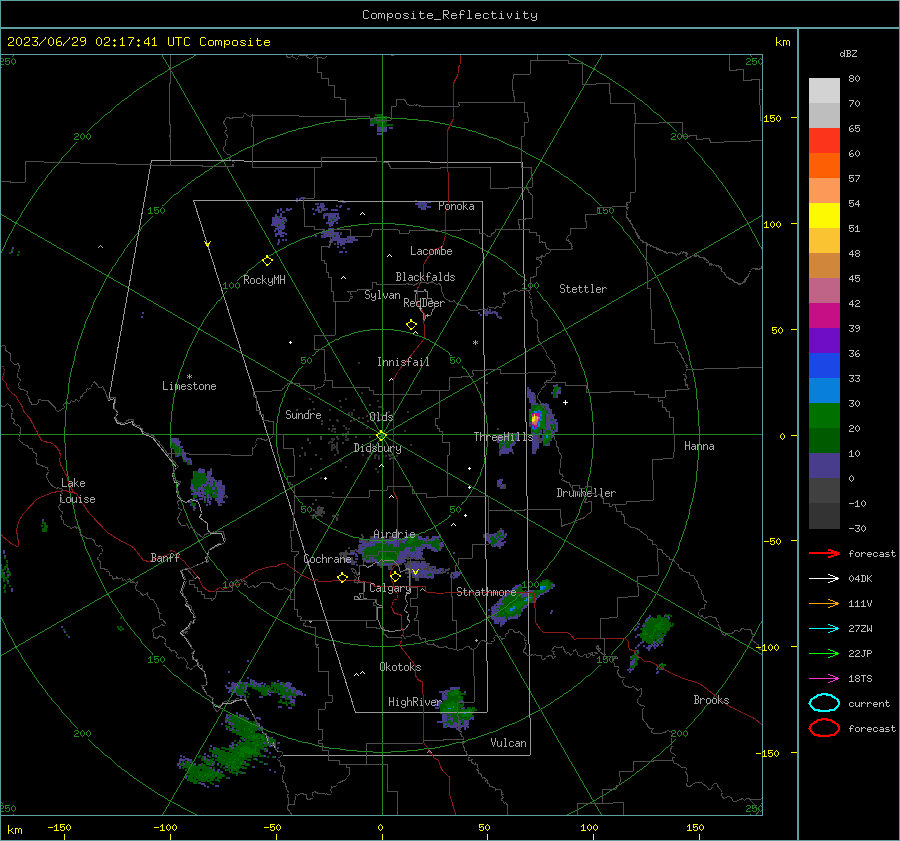Click the yellow diamond marker above Calgary label
Viewport: 900px width, 841px height.
[x=395, y=576]
